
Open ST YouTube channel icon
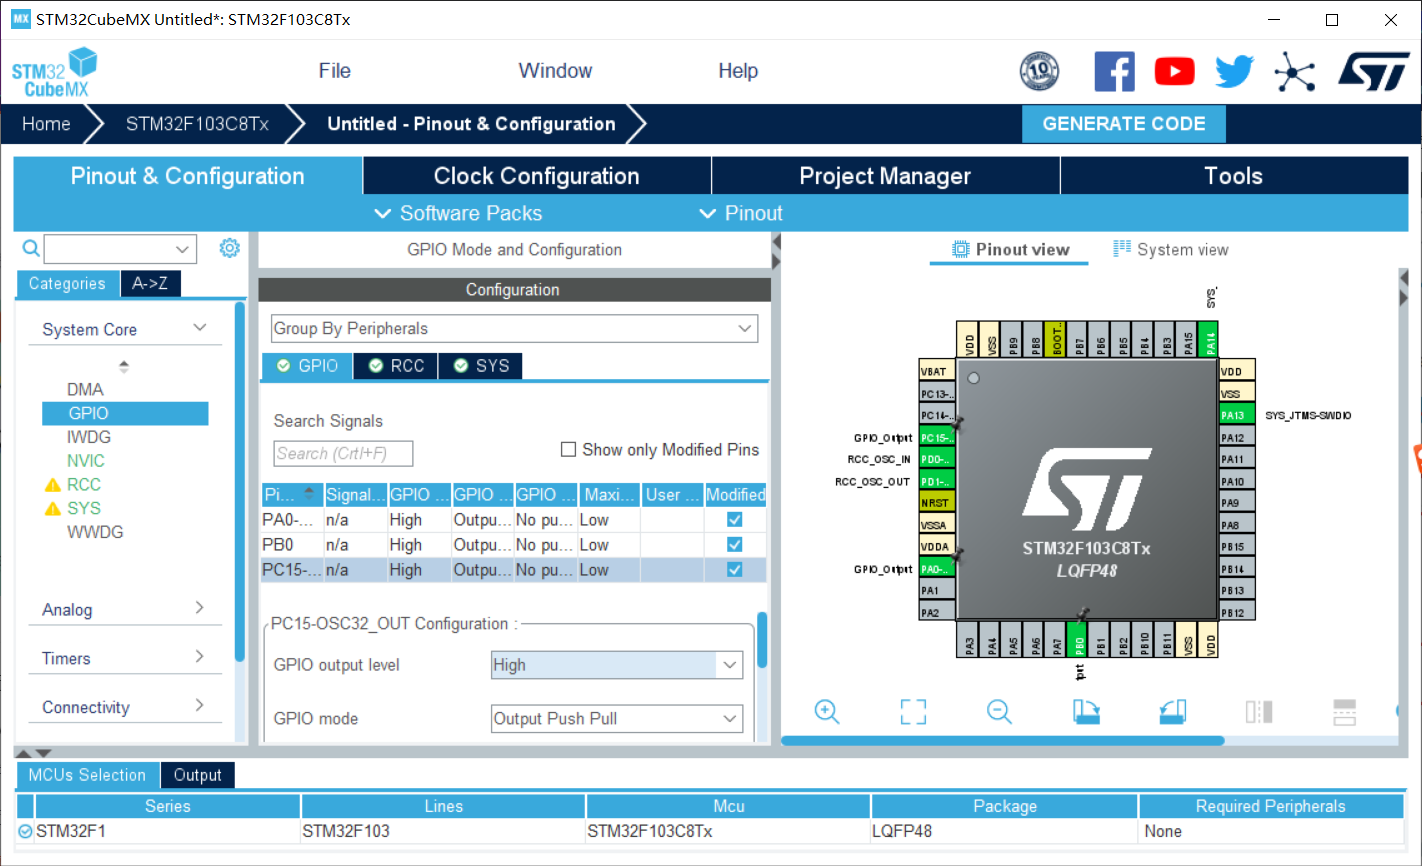pos(1175,72)
